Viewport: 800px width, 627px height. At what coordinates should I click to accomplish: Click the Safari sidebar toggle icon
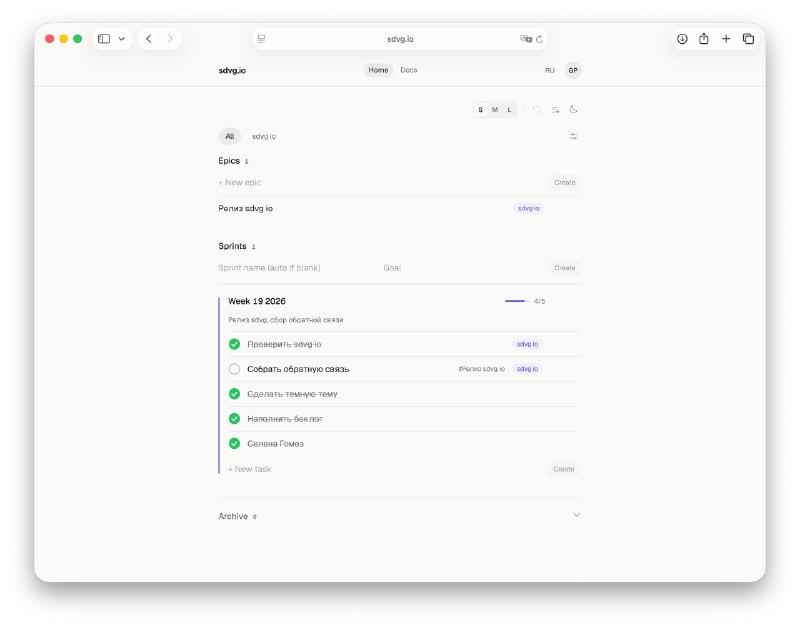[x=104, y=39]
